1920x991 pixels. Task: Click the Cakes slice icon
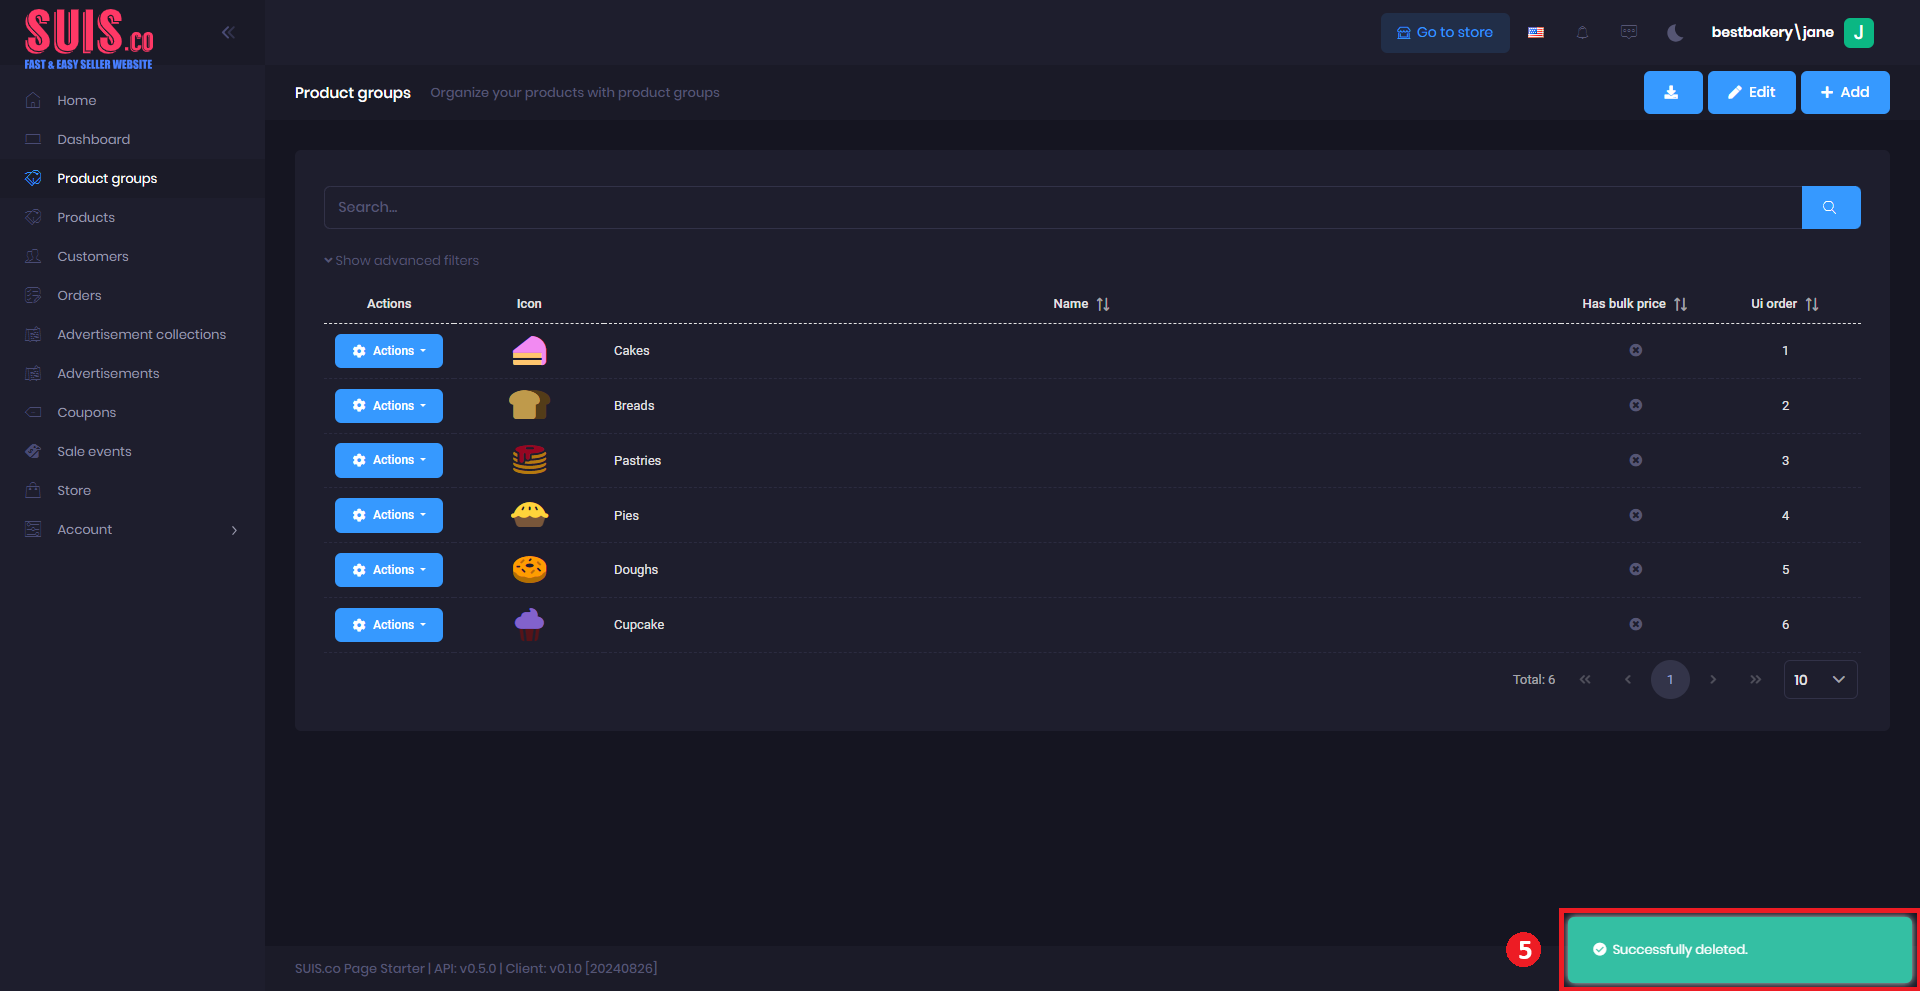[x=529, y=351]
